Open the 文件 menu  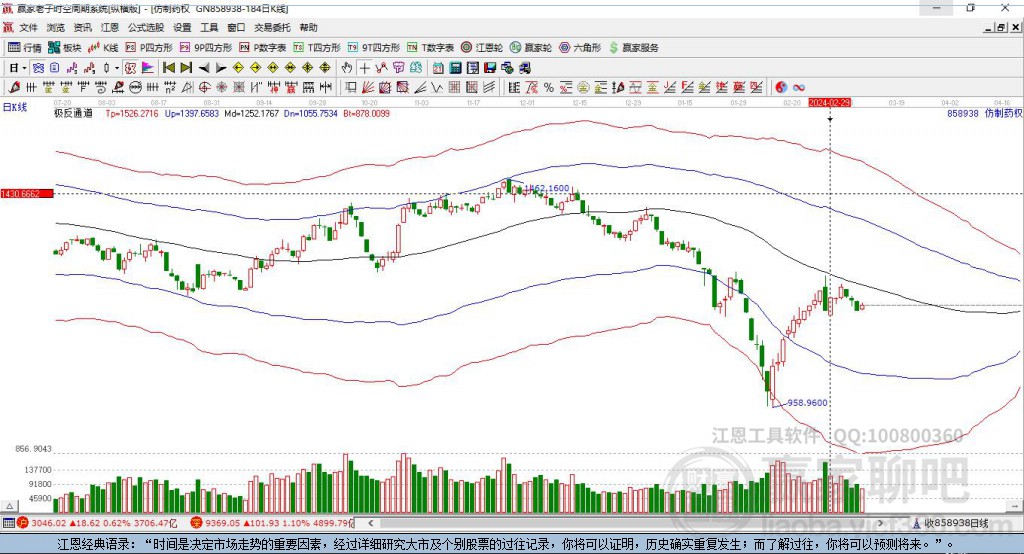click(x=28, y=27)
